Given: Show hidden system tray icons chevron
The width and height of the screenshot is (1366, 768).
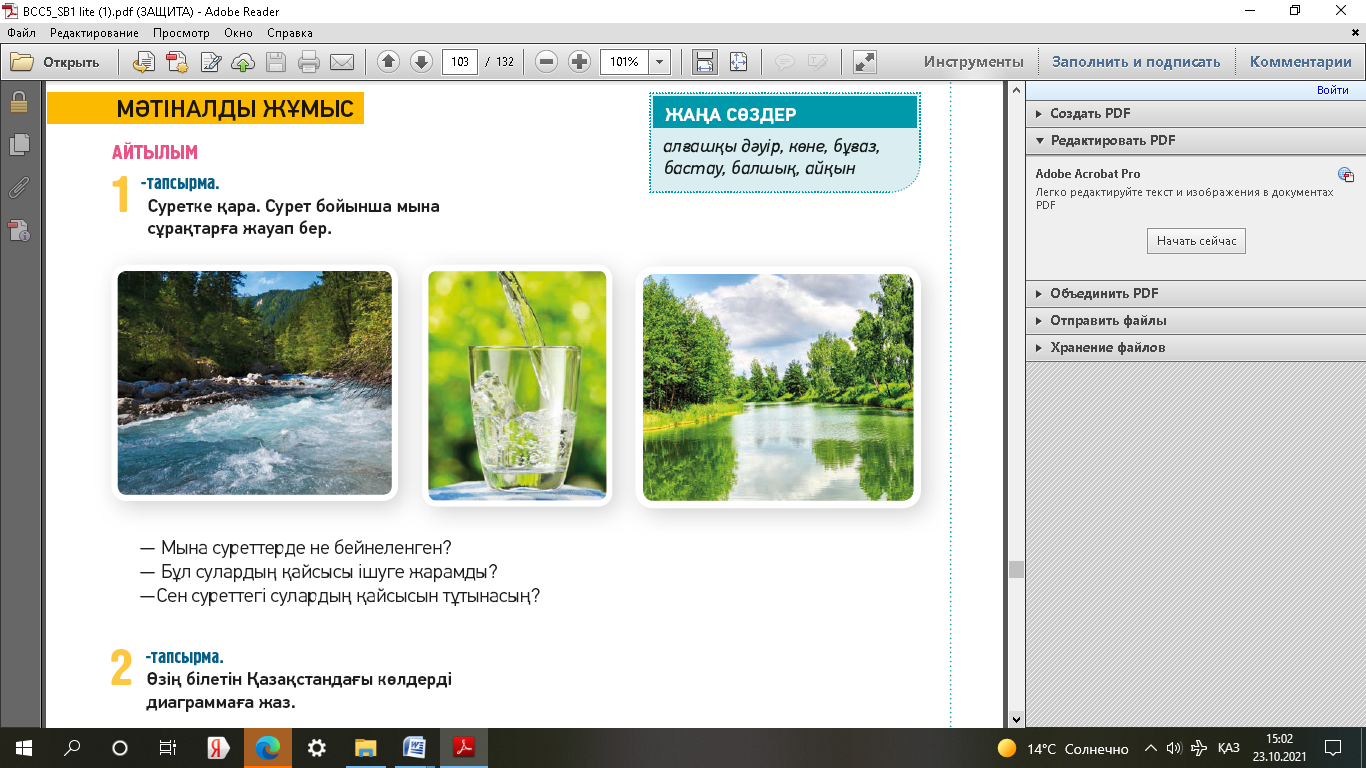Looking at the screenshot, I should (x=1151, y=748).
